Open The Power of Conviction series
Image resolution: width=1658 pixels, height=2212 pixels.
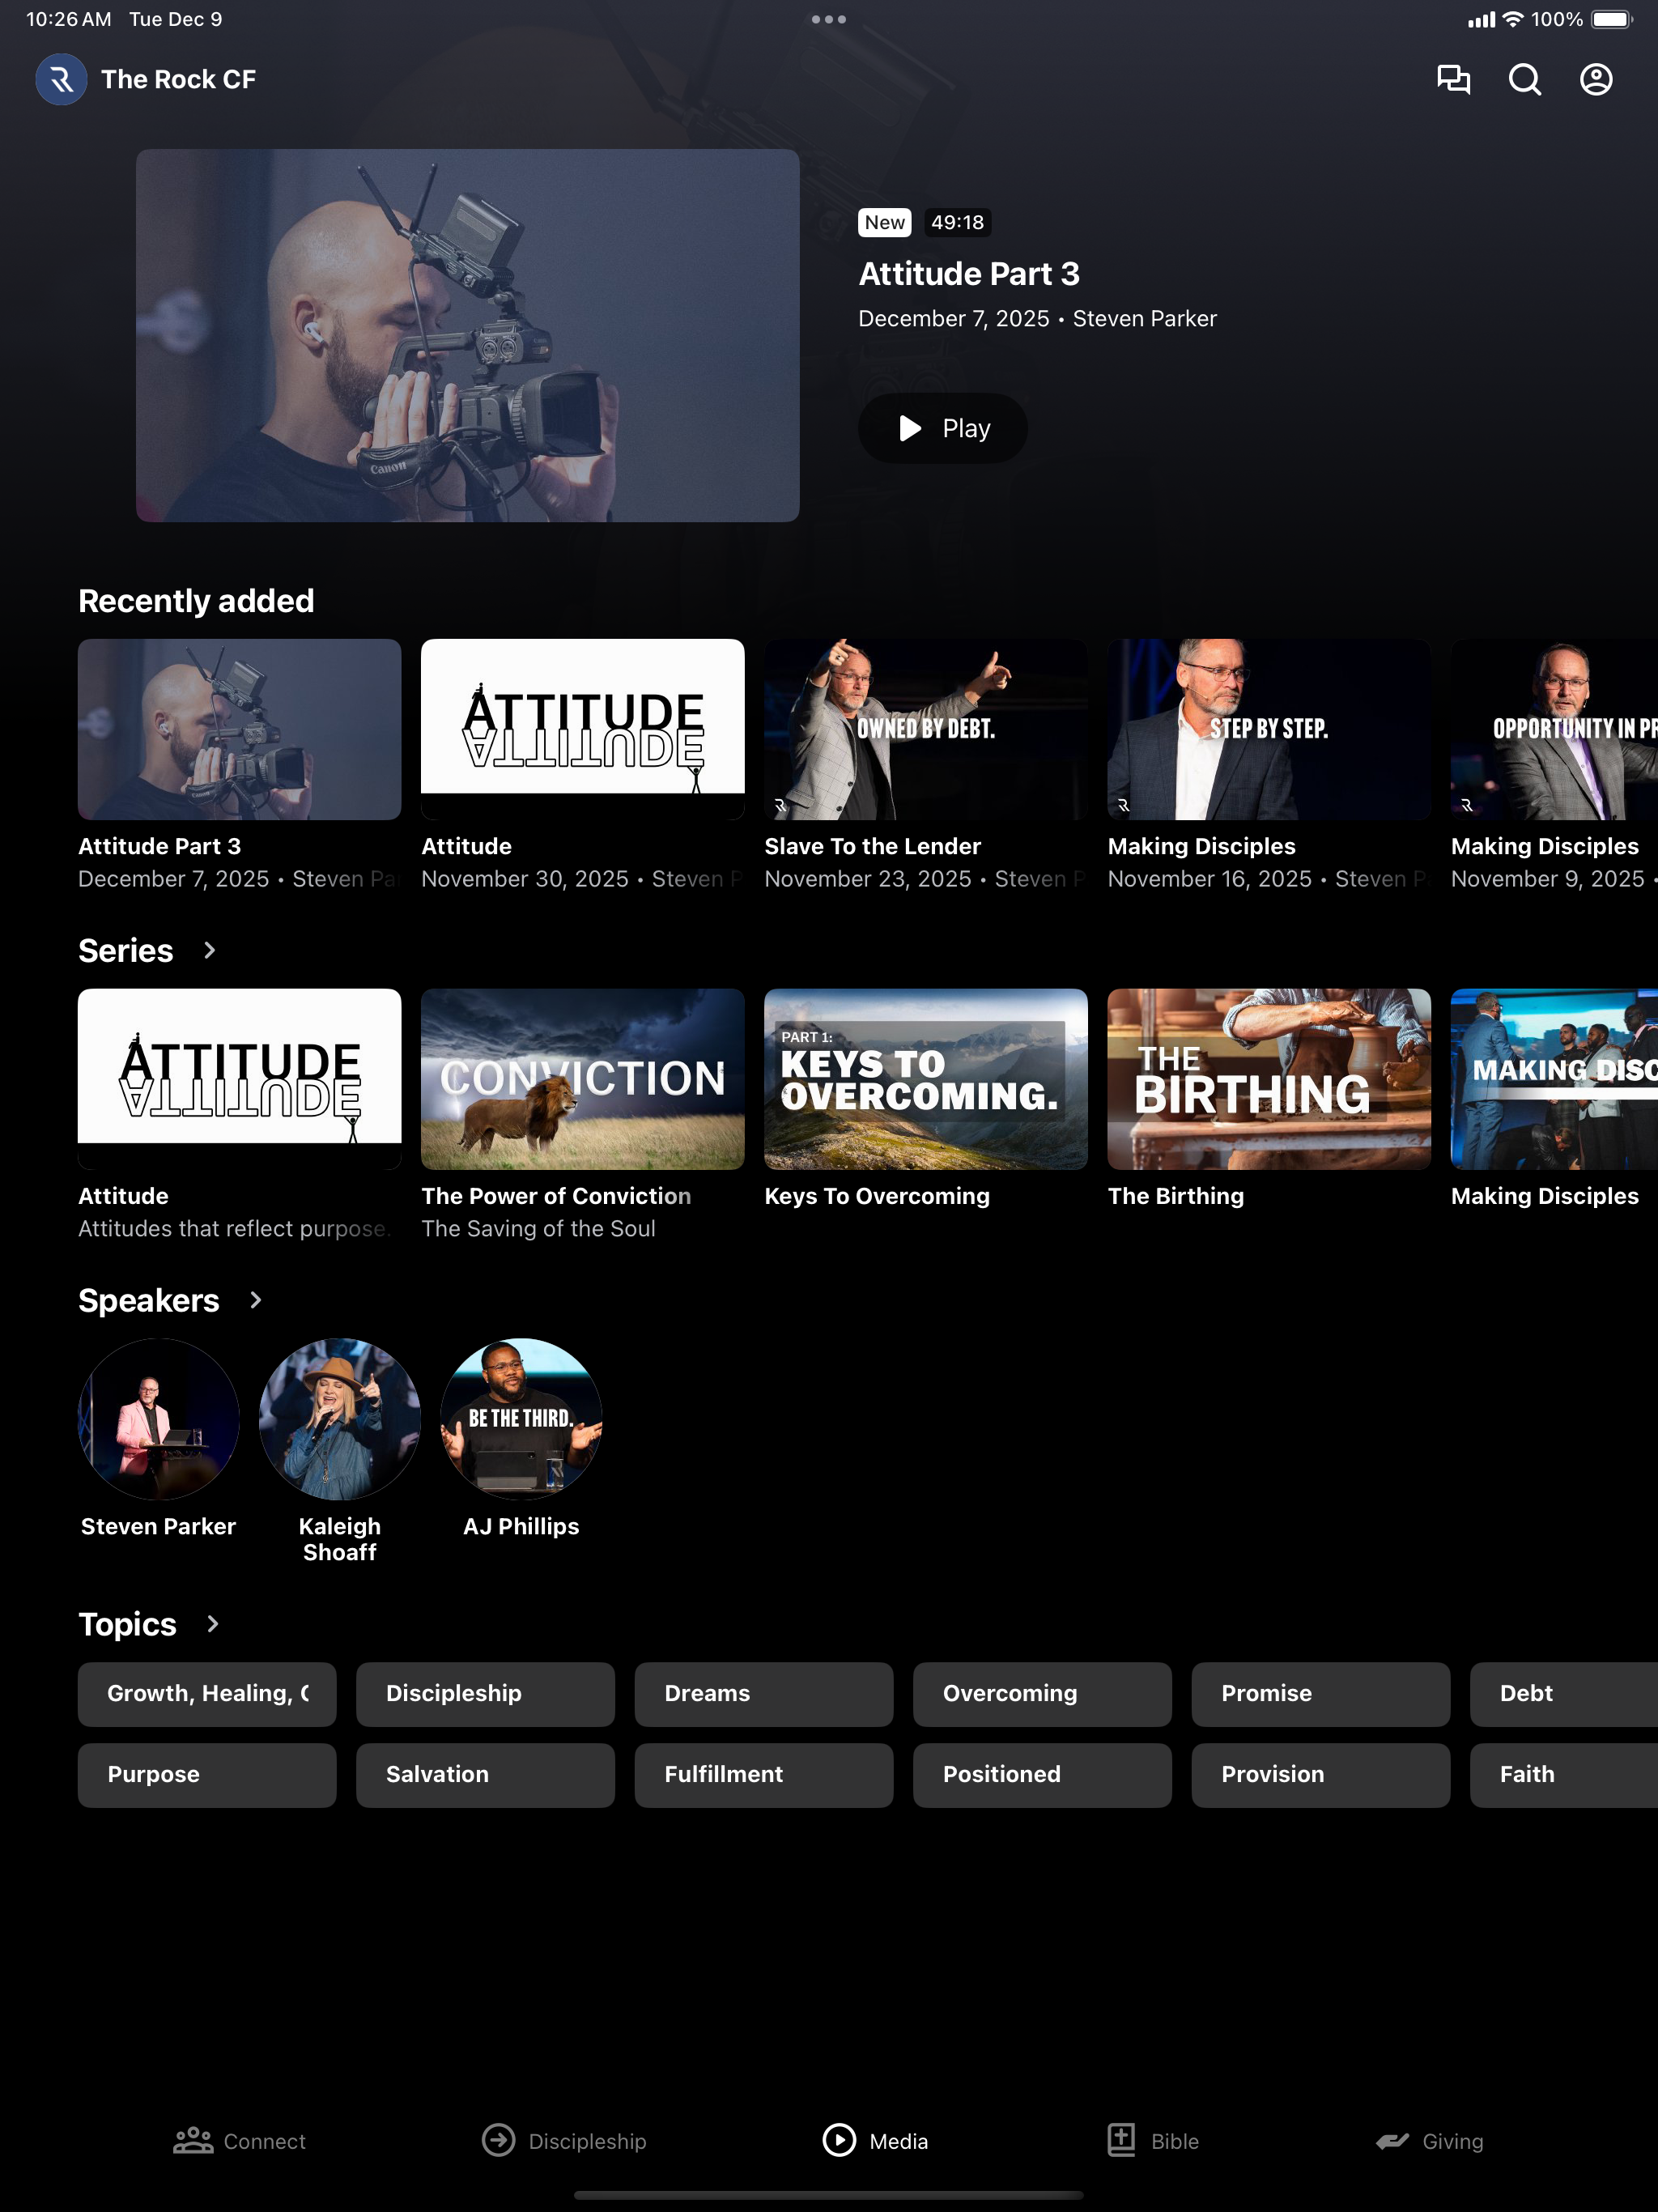[583, 1115]
